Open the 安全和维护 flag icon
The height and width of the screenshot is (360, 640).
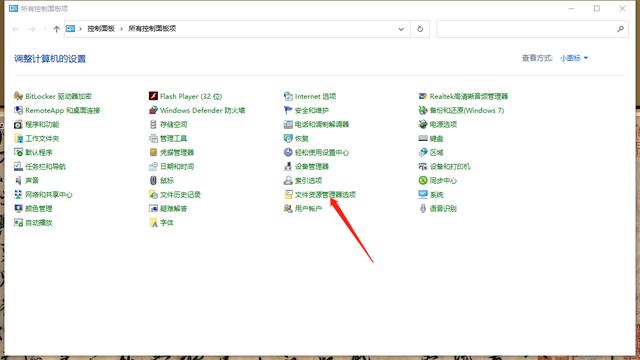(288, 110)
